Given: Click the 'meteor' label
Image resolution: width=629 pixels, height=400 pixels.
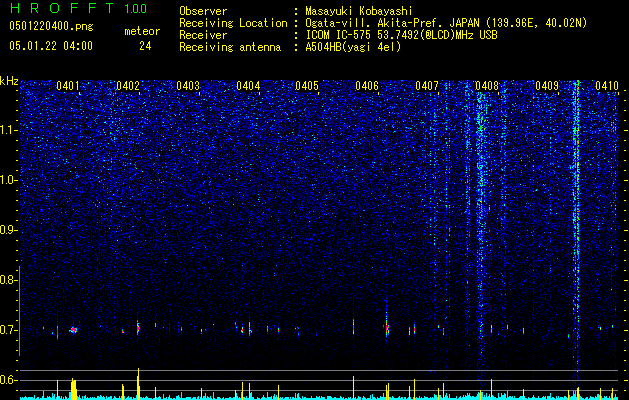Looking at the screenshot, I should [142, 31].
